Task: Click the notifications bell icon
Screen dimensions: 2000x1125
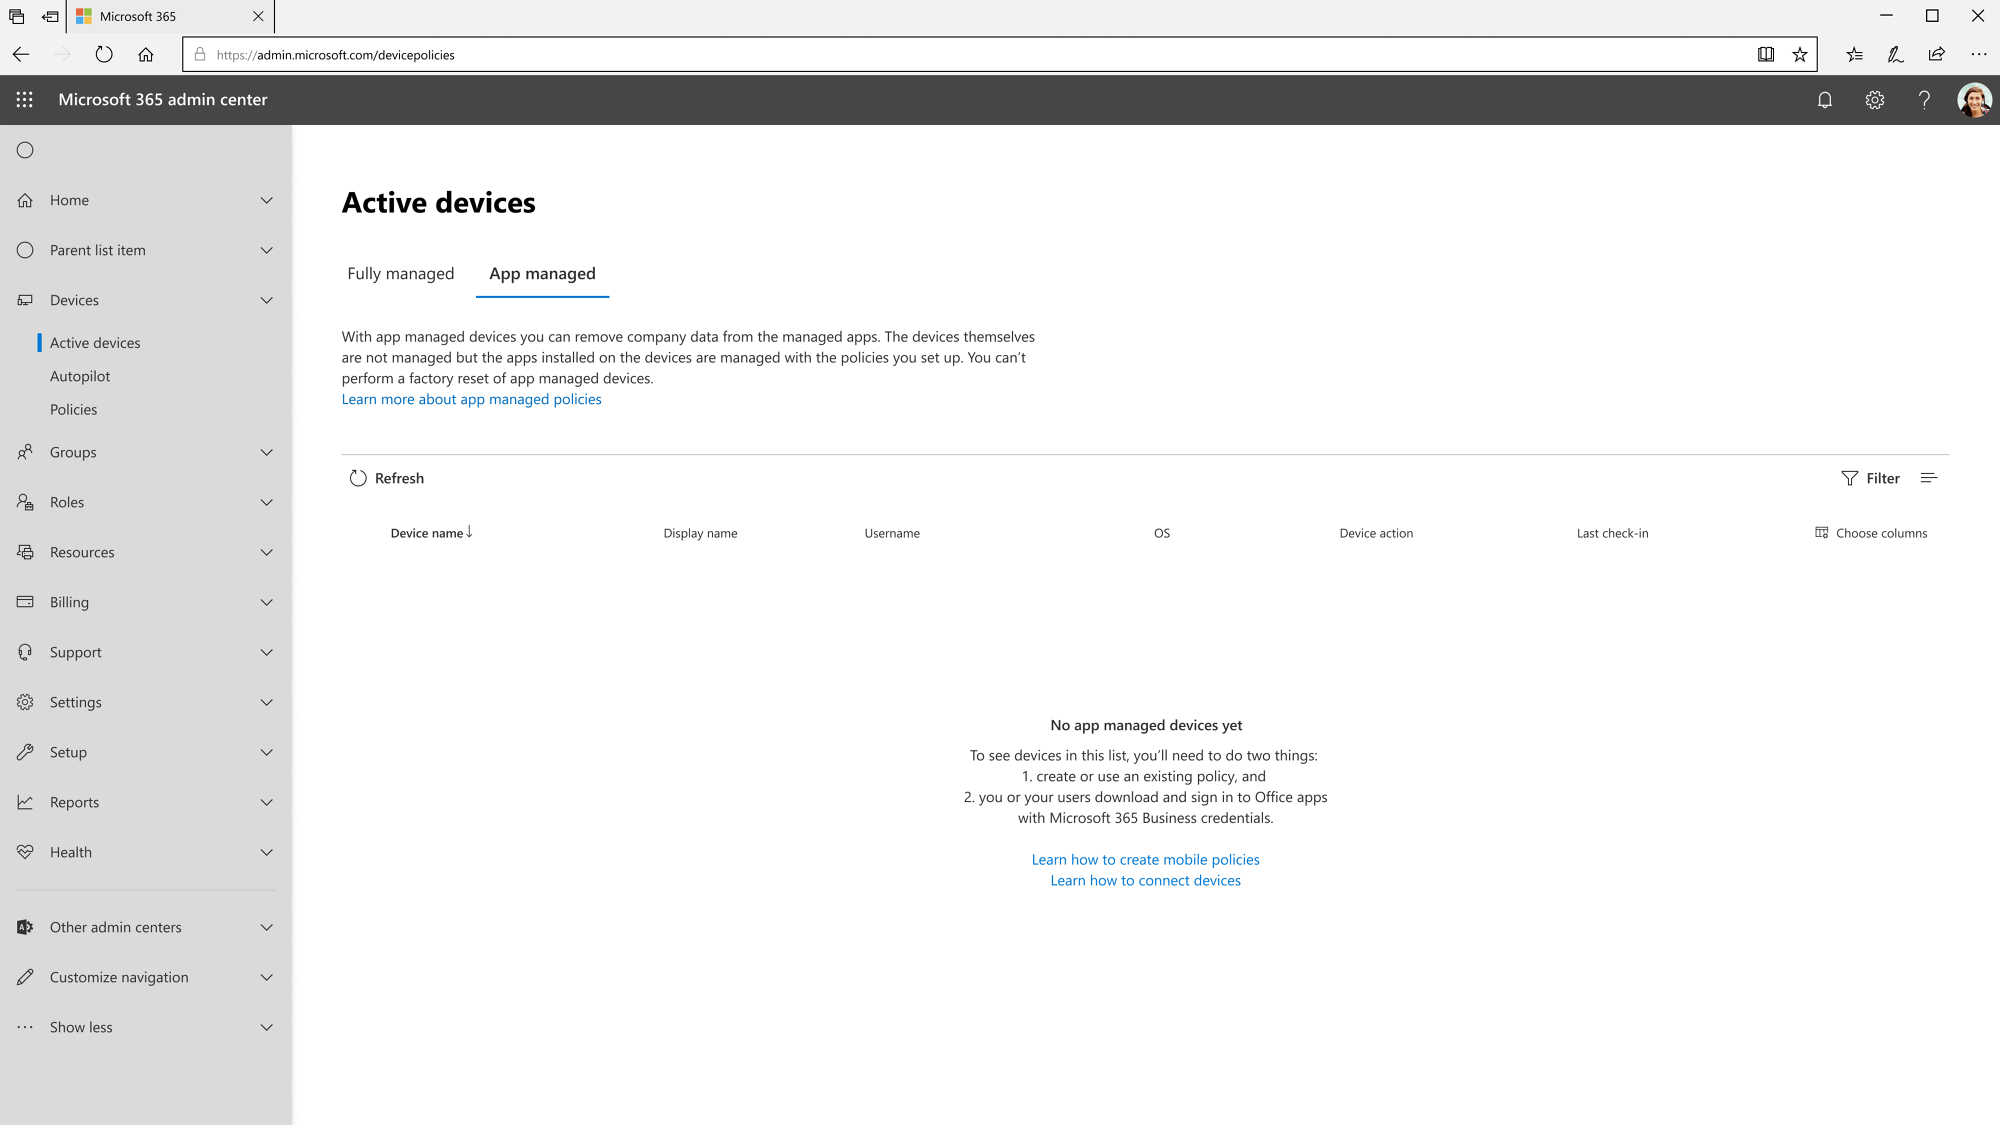Action: tap(1825, 100)
